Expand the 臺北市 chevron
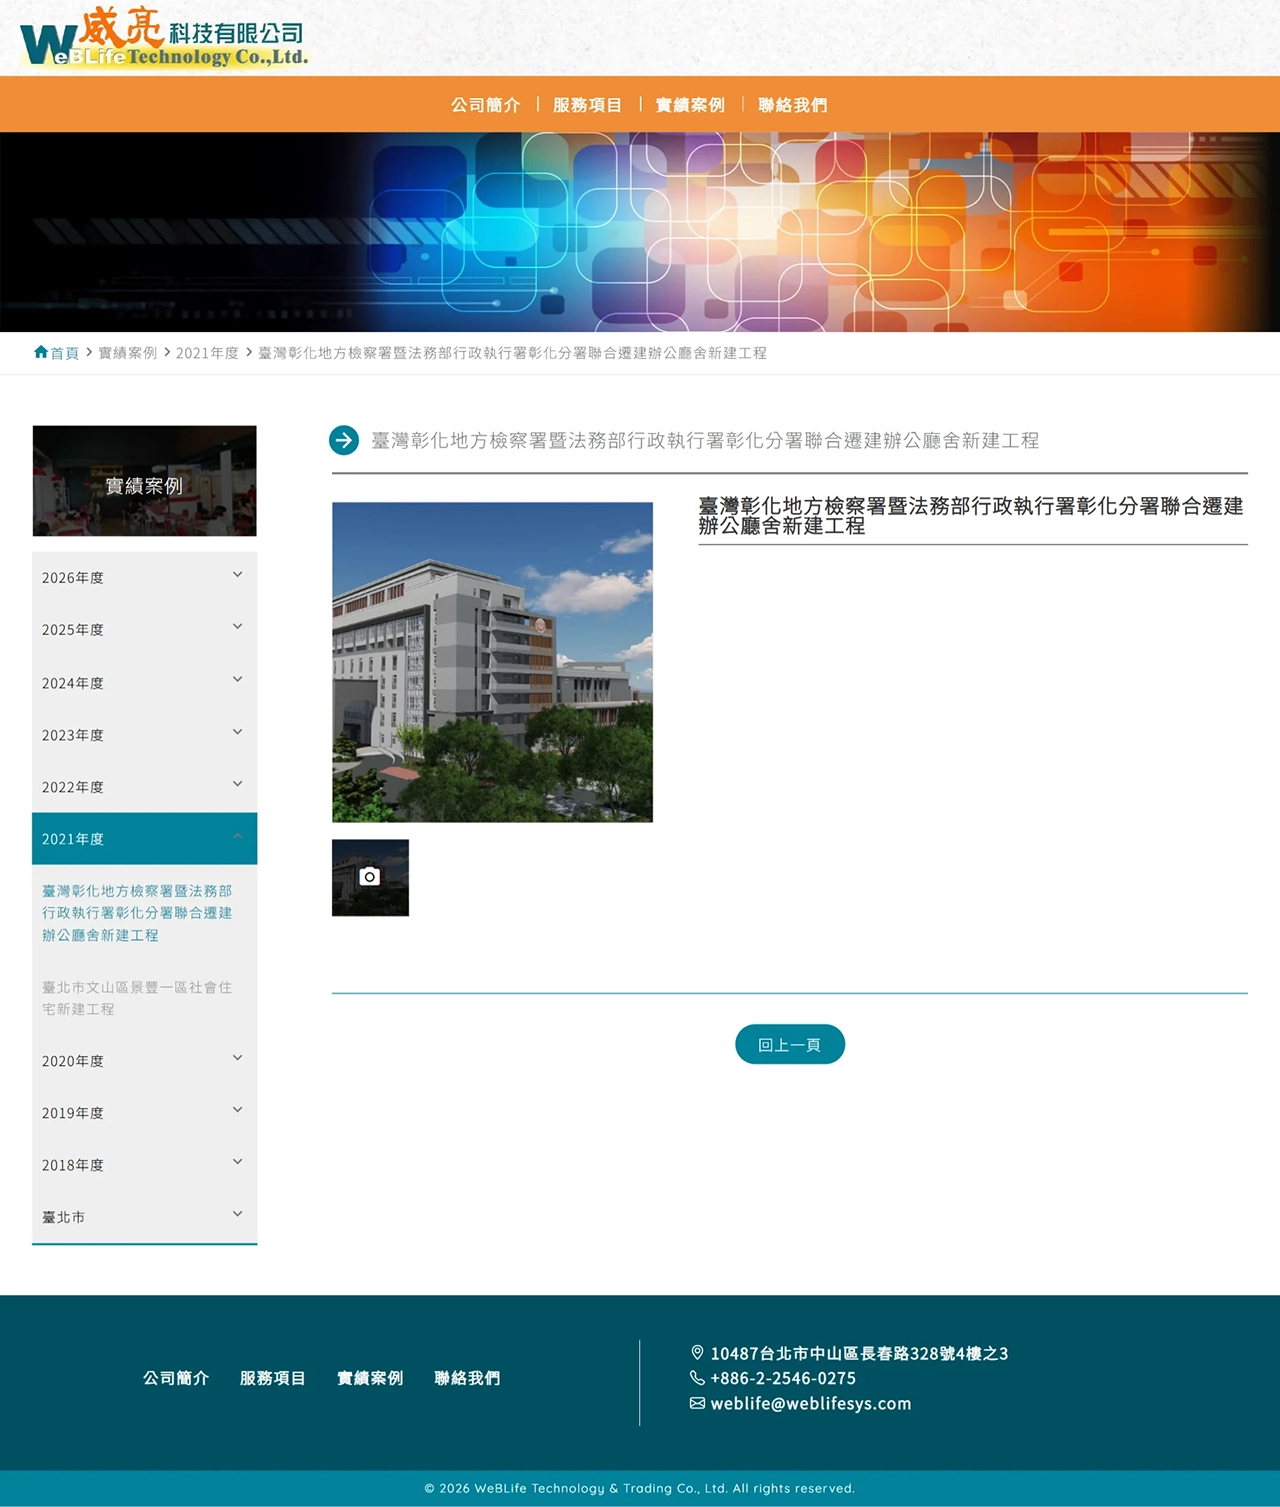 coord(238,1214)
